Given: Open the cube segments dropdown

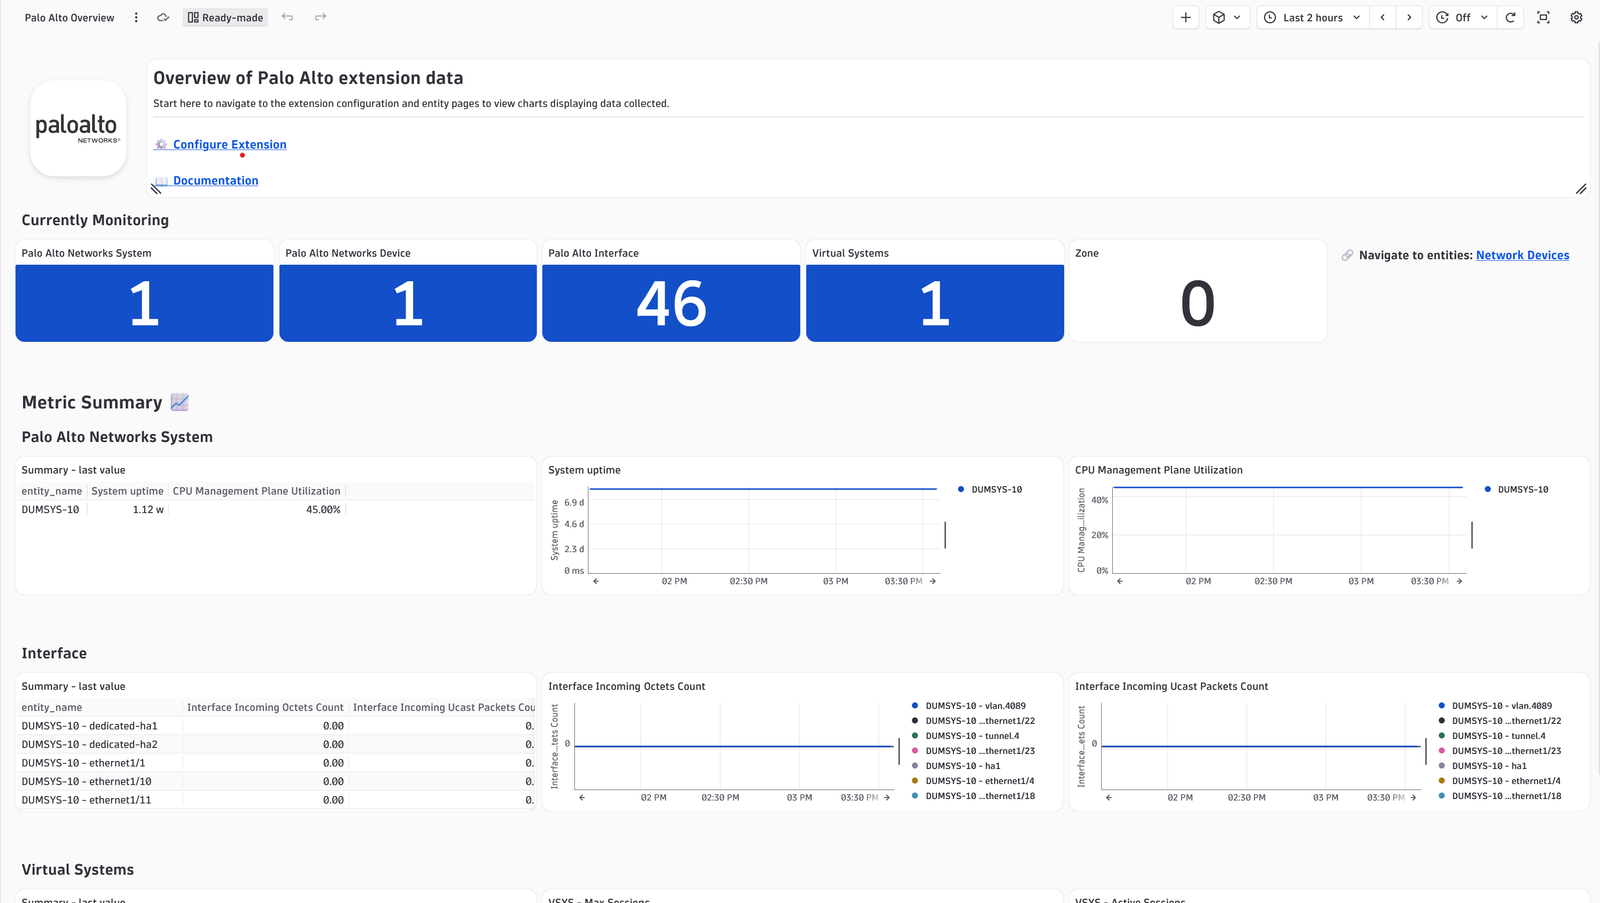Looking at the screenshot, I should tap(1226, 17).
